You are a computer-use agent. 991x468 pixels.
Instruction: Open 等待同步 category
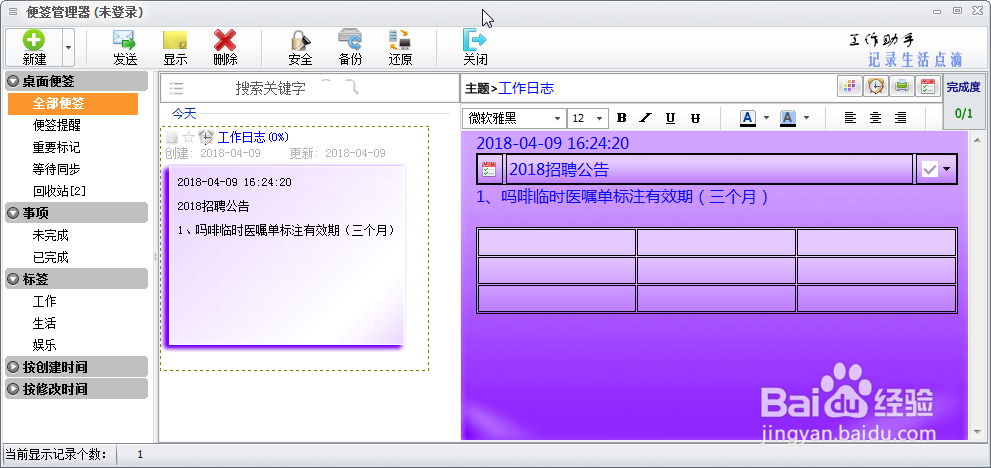point(57,169)
